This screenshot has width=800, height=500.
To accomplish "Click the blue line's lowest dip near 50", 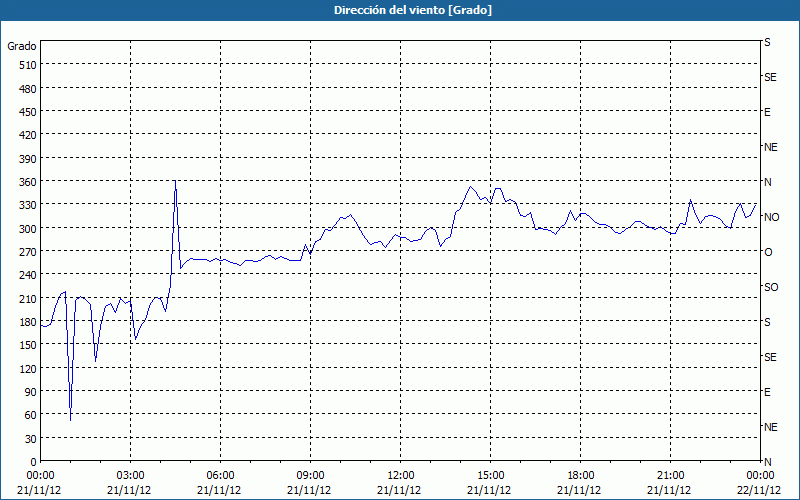I will 70,419.
